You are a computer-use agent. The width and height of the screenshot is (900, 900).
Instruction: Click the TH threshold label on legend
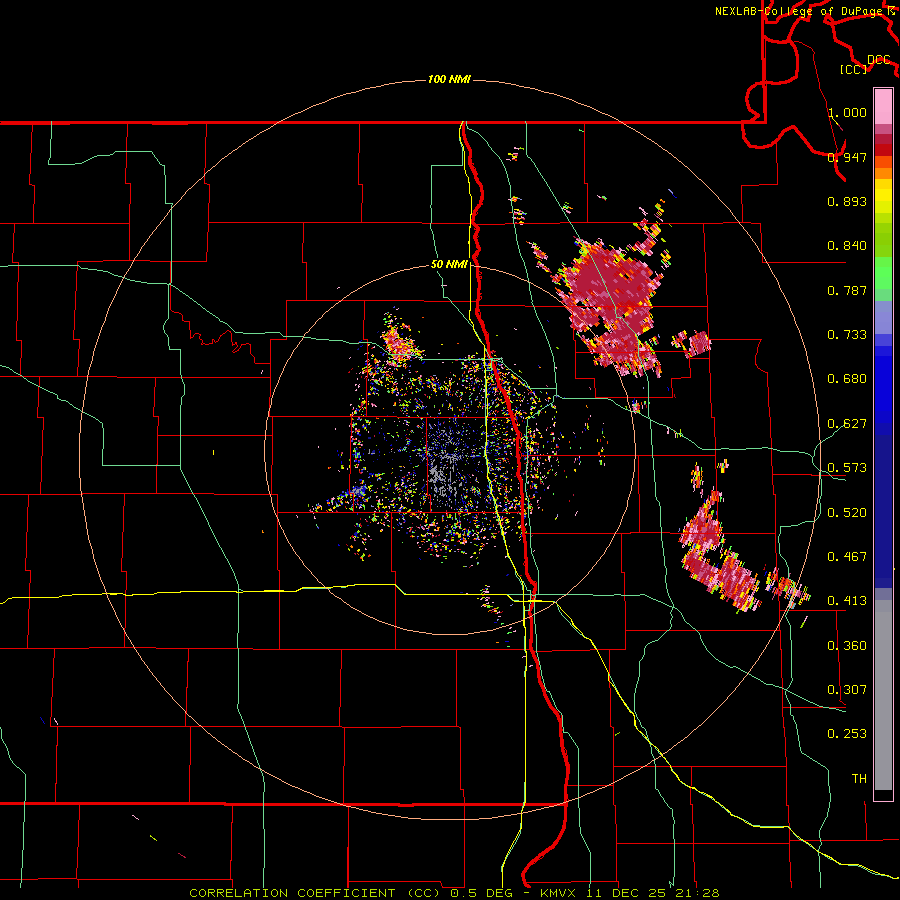pos(859,779)
